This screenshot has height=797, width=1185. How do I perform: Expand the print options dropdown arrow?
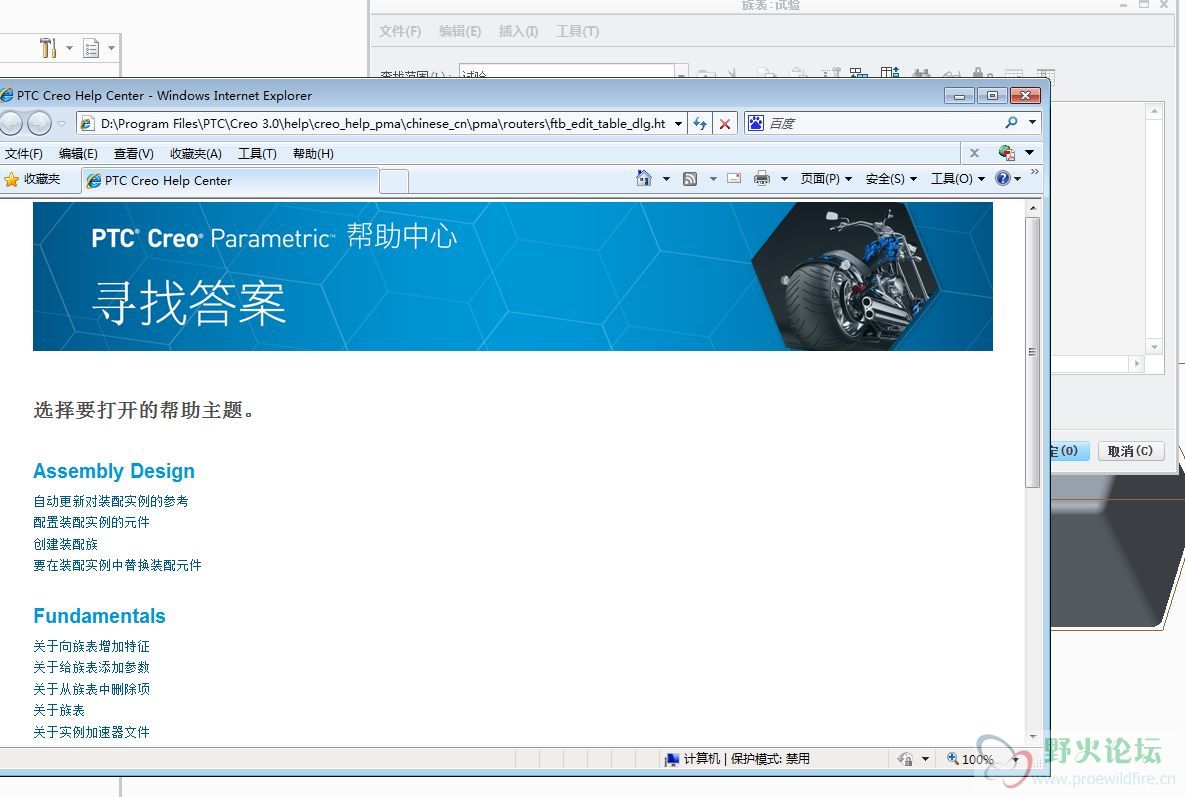coord(784,179)
